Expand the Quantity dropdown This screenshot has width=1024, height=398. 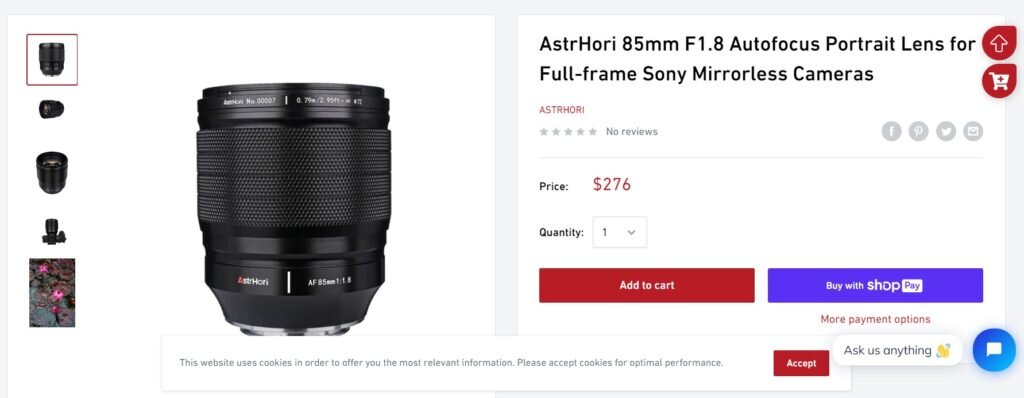coord(620,232)
